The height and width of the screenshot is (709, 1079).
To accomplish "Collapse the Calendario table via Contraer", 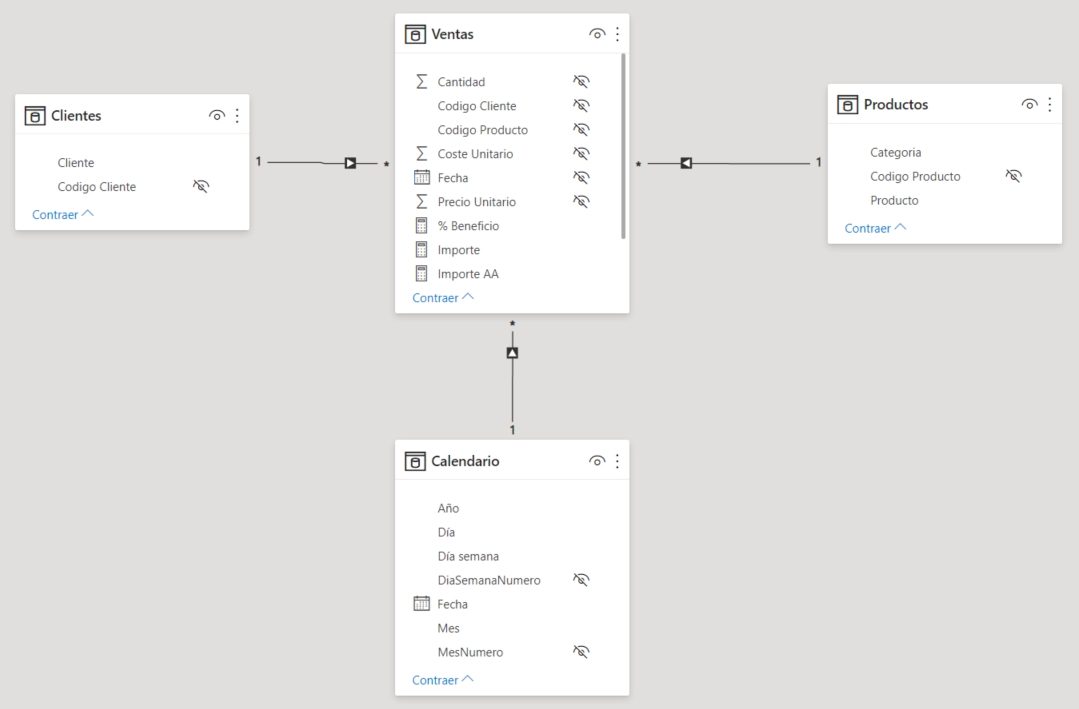I will coord(437,679).
